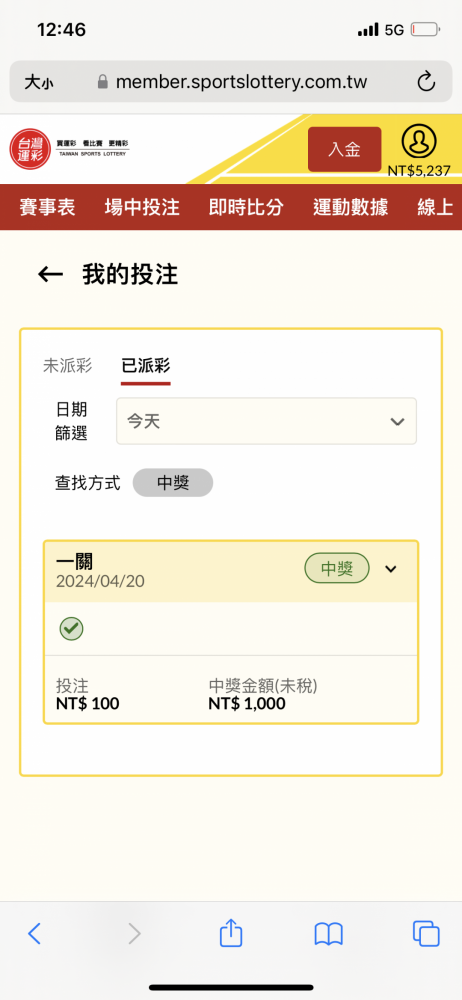The width and height of the screenshot is (462, 1000).
Task: Open the member account profile icon
Action: click(419, 142)
